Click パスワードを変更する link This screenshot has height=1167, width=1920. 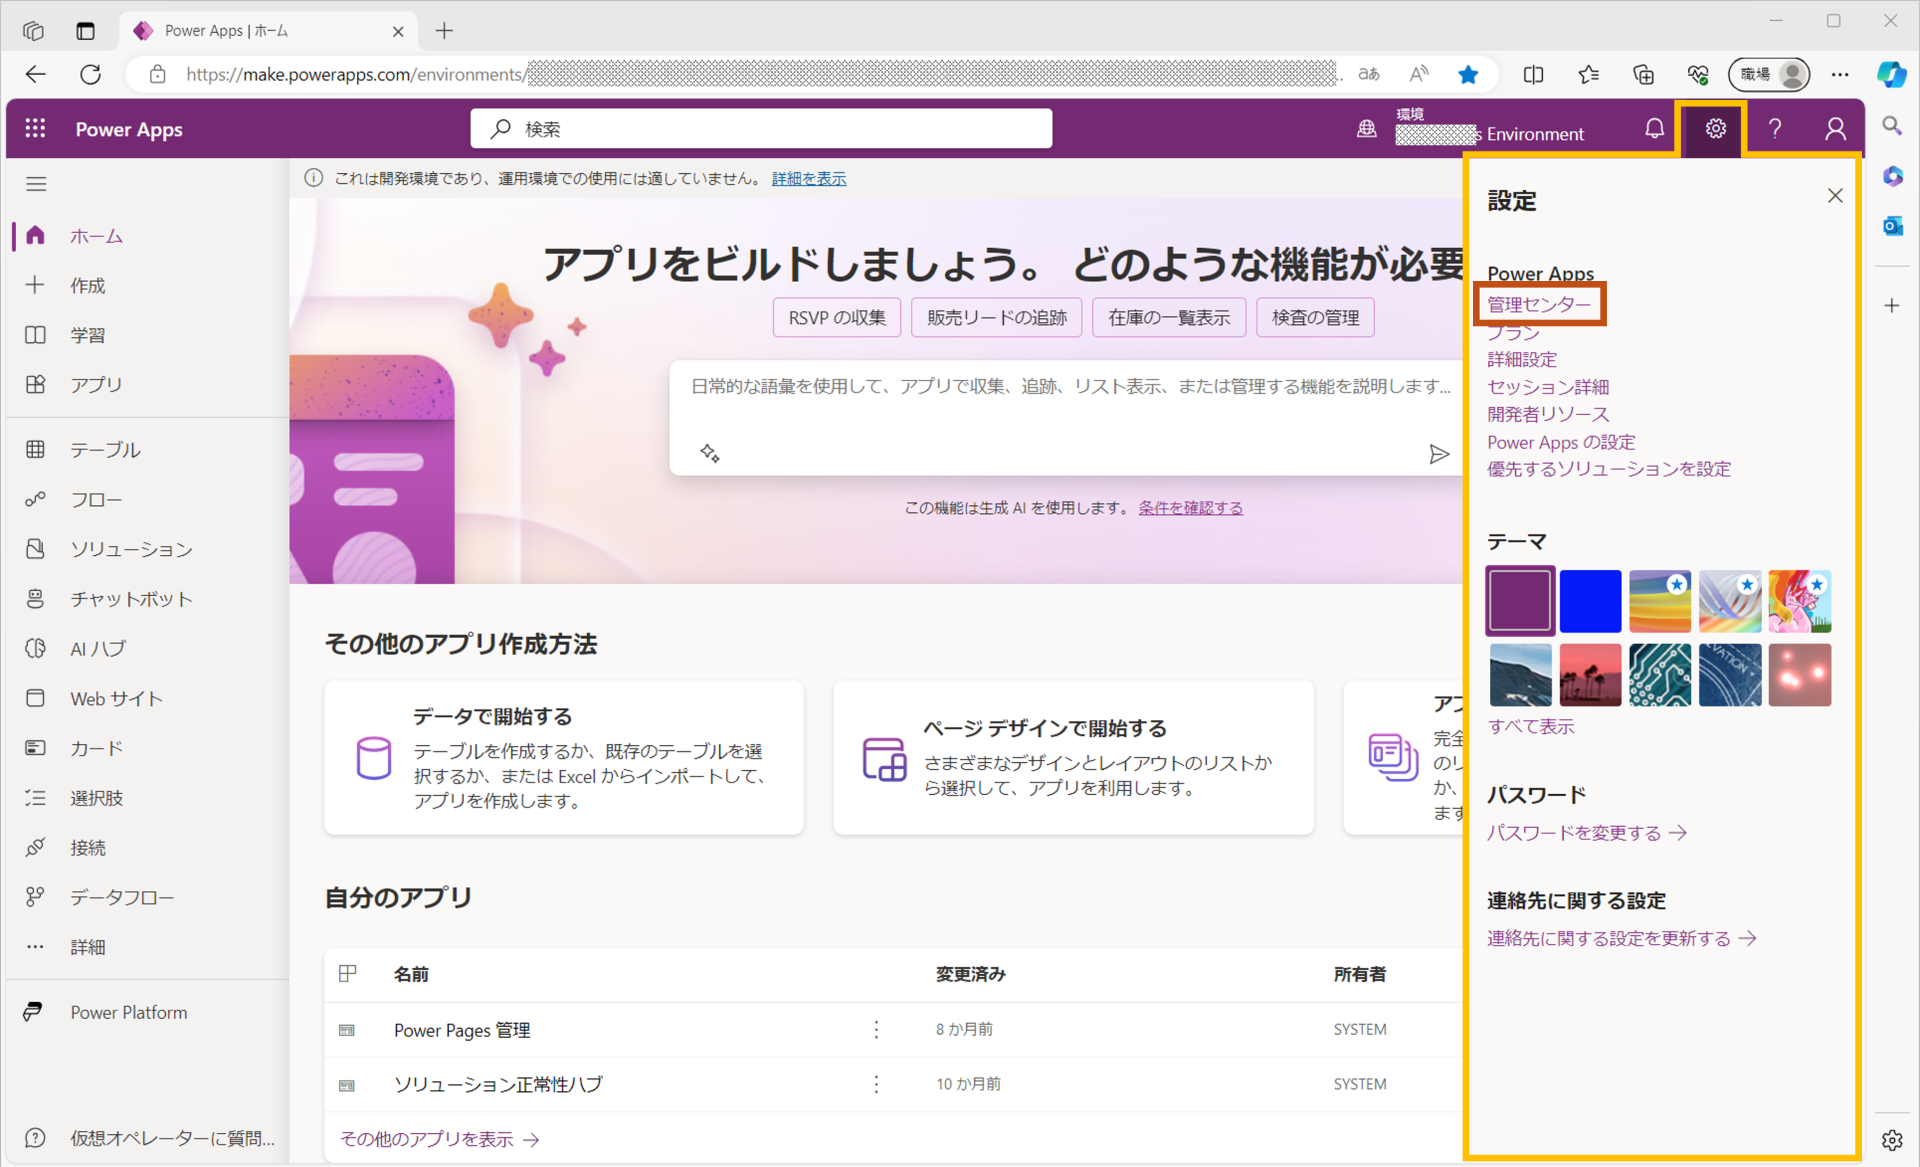point(1586,833)
